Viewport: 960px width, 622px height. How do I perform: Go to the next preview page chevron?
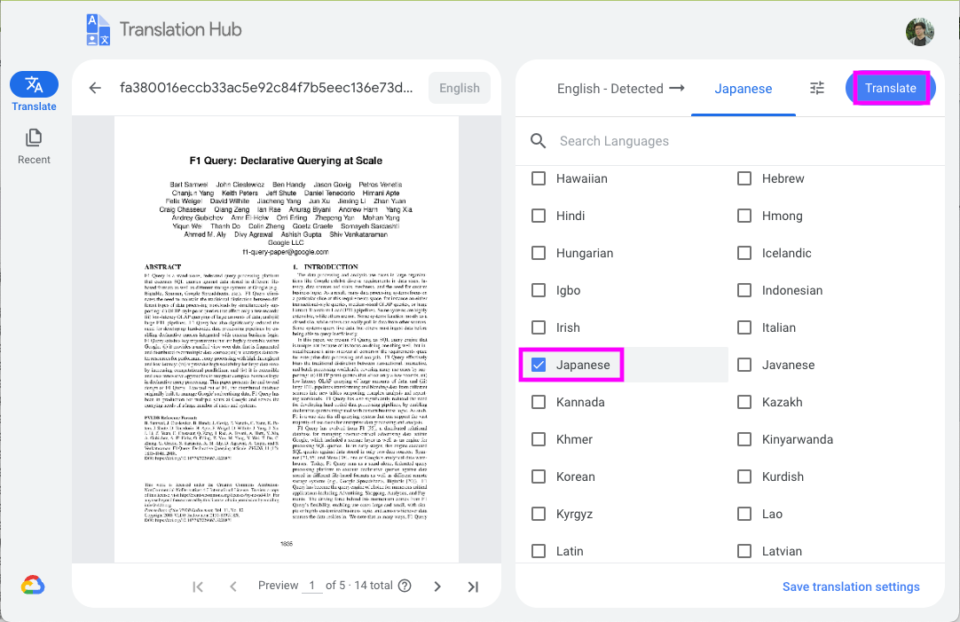tap(437, 586)
